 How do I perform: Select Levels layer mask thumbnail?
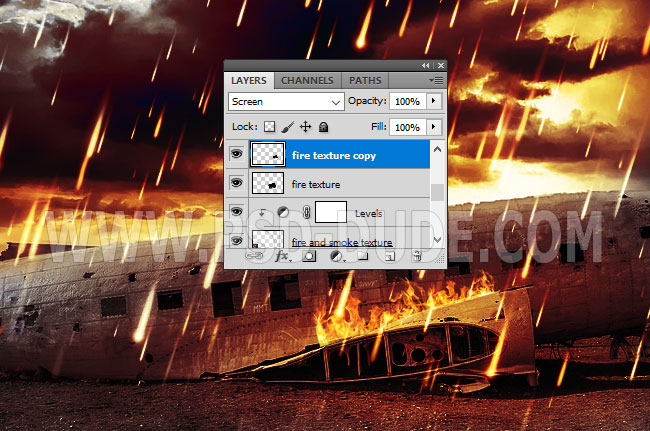pos(331,212)
